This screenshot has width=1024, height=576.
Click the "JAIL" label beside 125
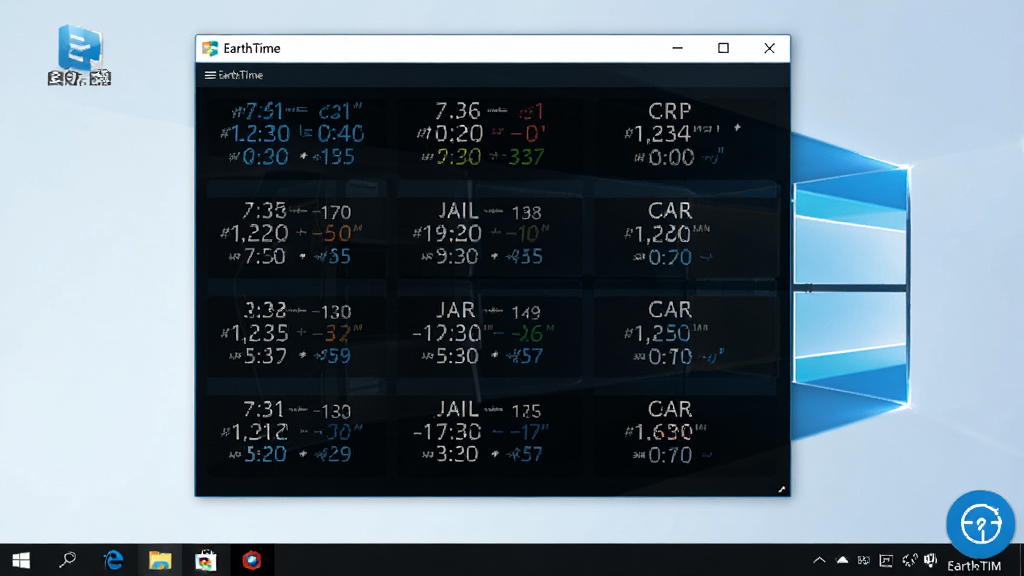point(458,409)
